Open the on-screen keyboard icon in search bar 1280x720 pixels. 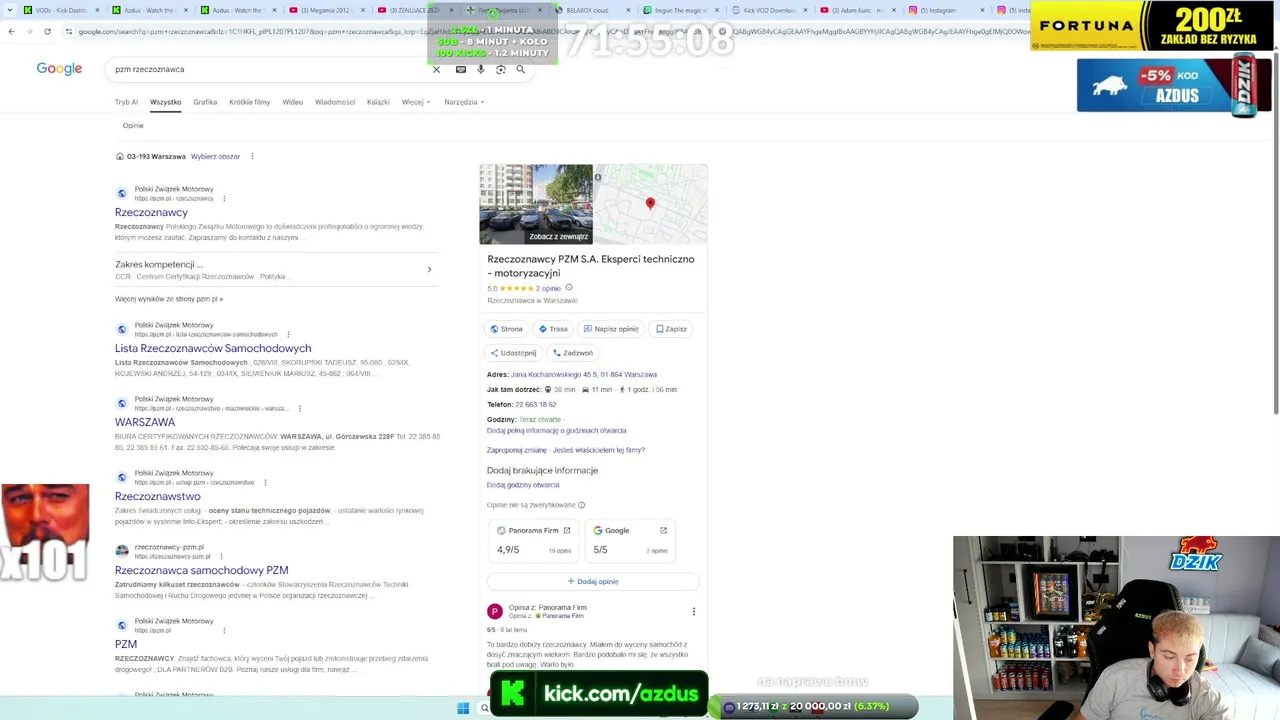[x=460, y=69]
